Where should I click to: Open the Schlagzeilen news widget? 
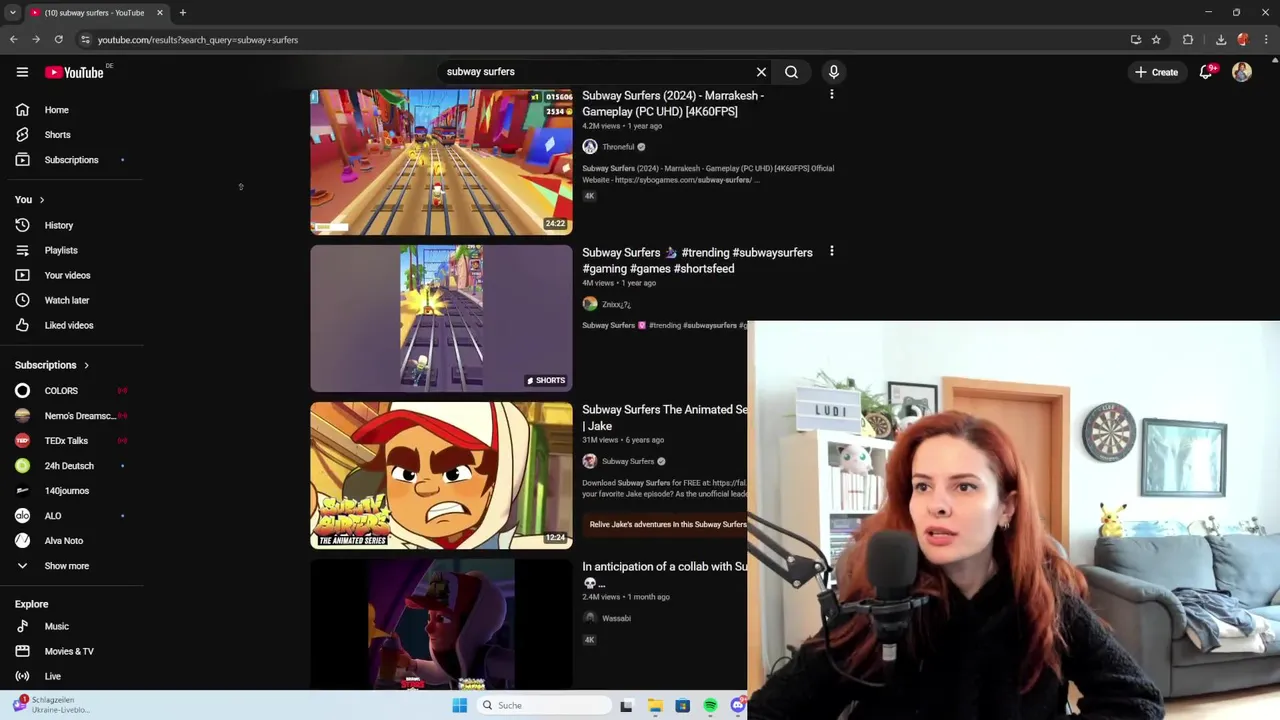point(50,705)
